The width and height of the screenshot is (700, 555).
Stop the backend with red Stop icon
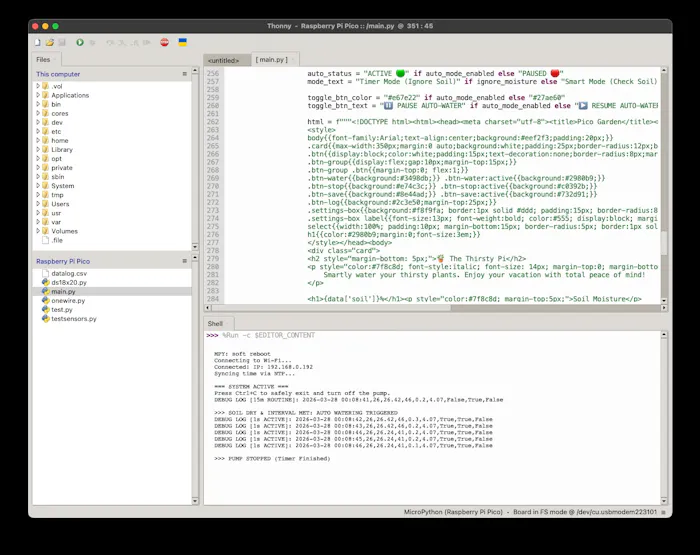tap(164, 42)
